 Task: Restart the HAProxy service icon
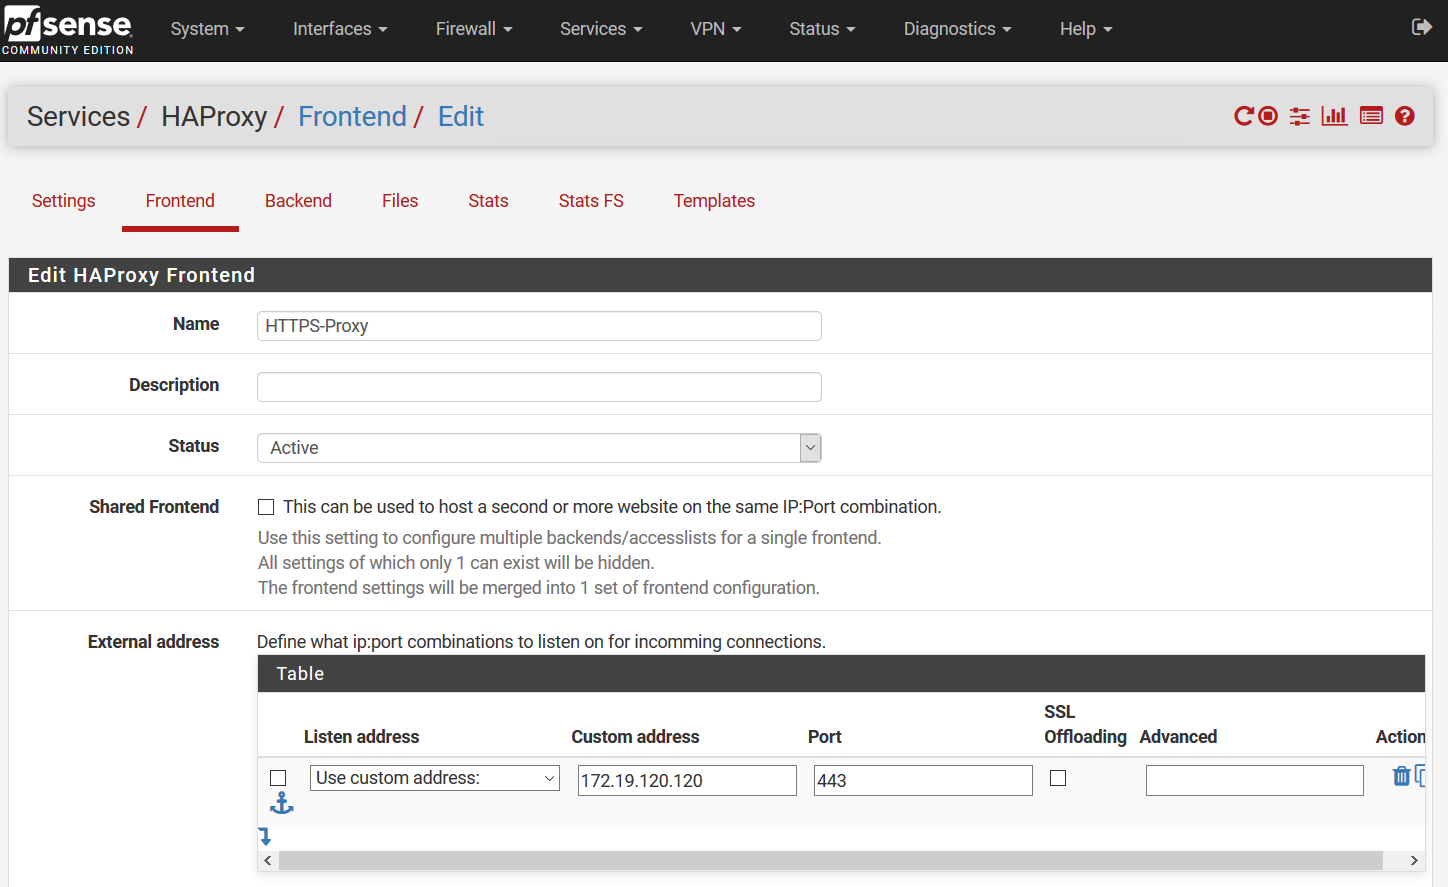click(1243, 116)
